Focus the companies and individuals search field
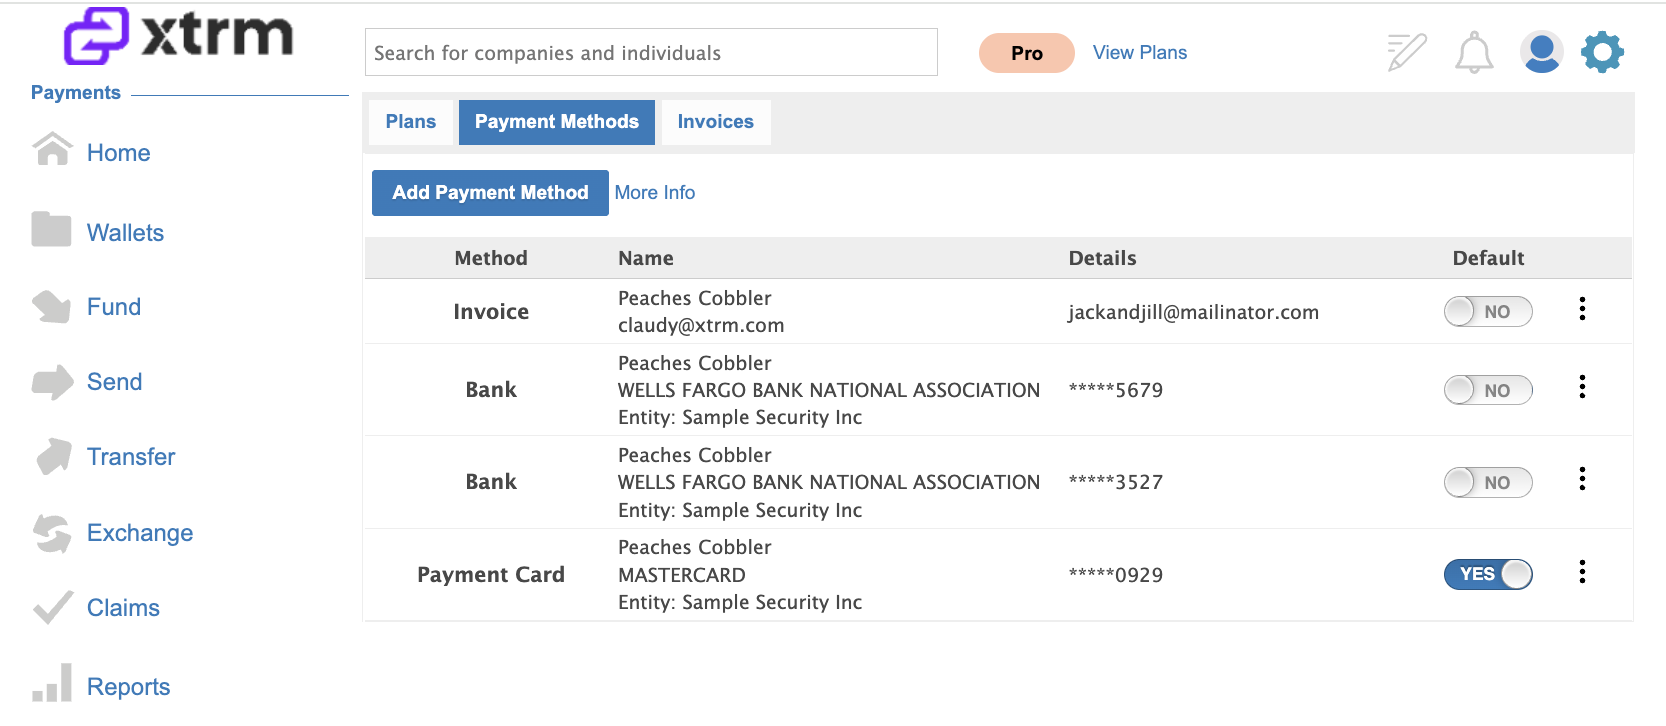1666x726 pixels. point(651,52)
